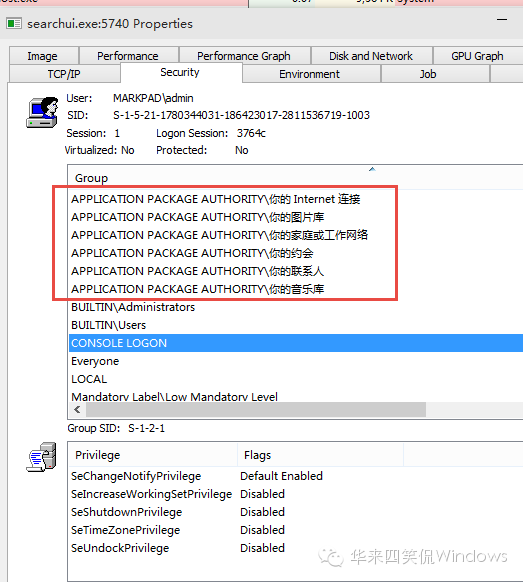The image size is (523, 582).
Task: Click the Flags column header
Action: click(x=320, y=455)
